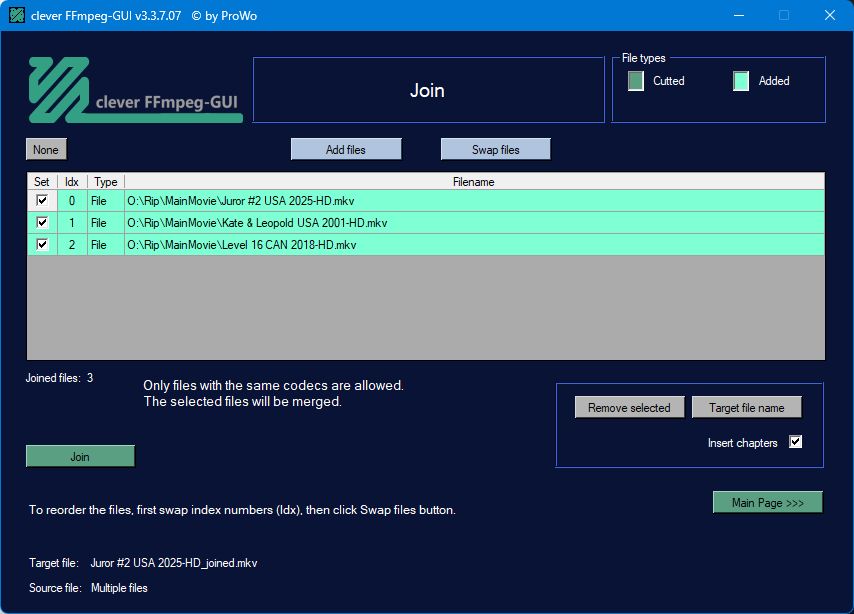The width and height of the screenshot is (854, 614).
Task: Set the Target file name
Action: 746,408
